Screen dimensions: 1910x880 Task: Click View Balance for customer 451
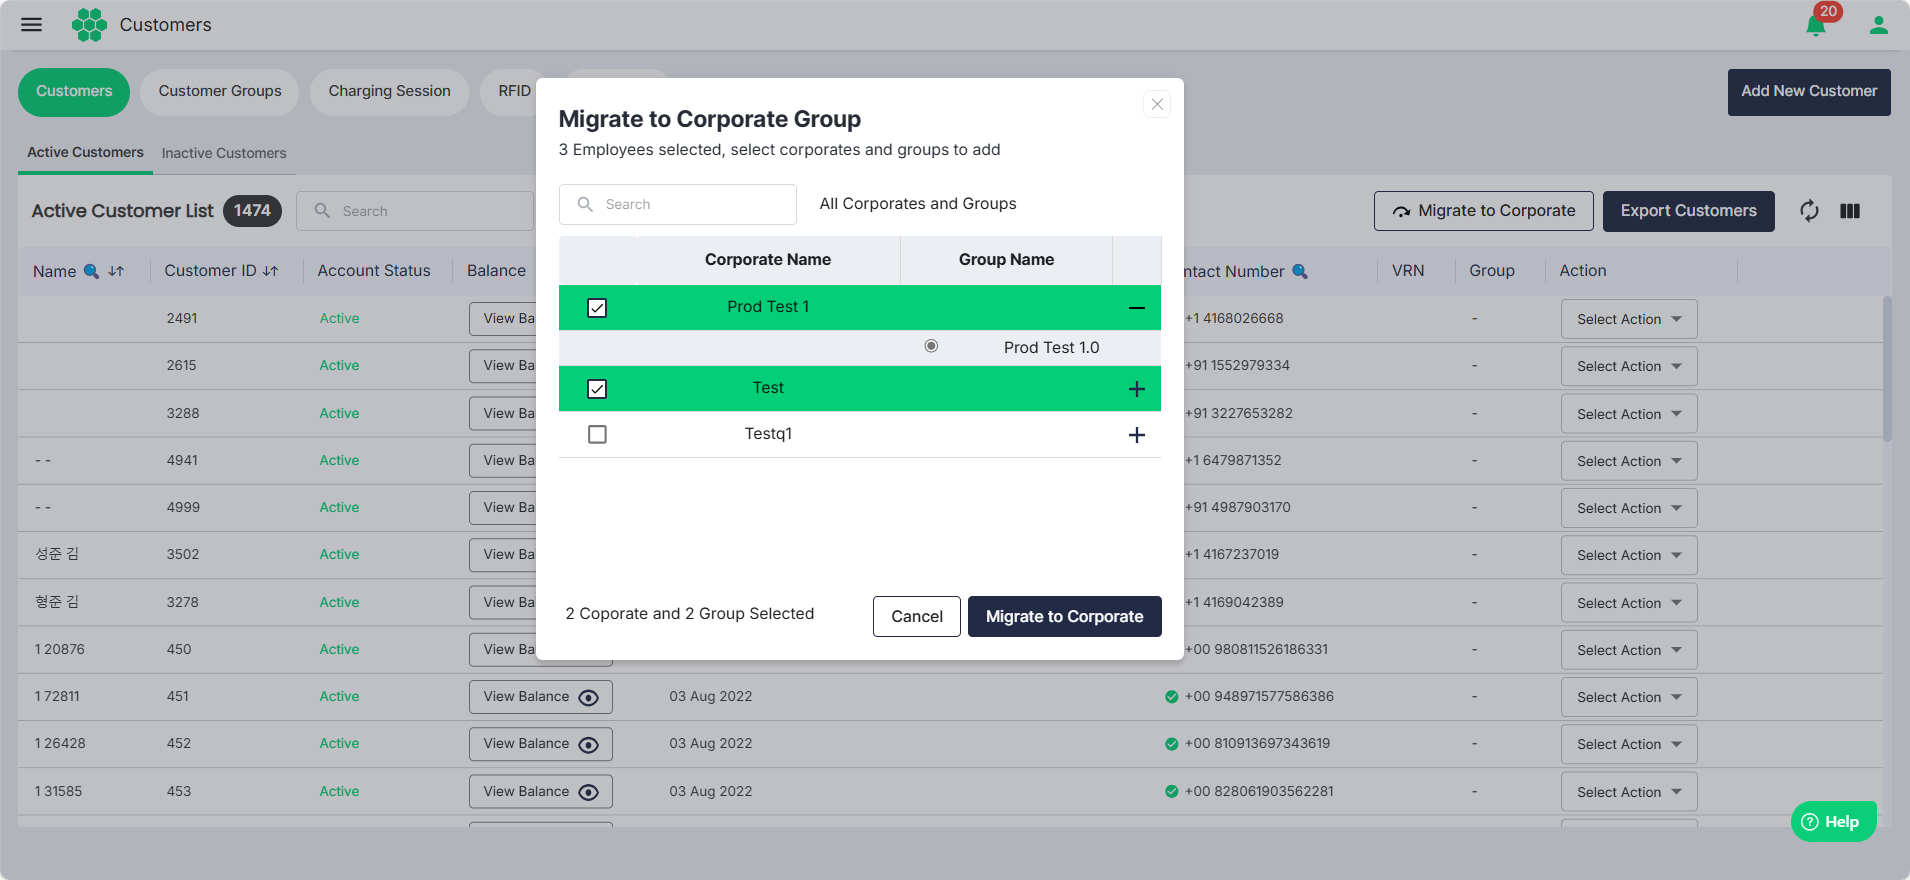pos(541,697)
